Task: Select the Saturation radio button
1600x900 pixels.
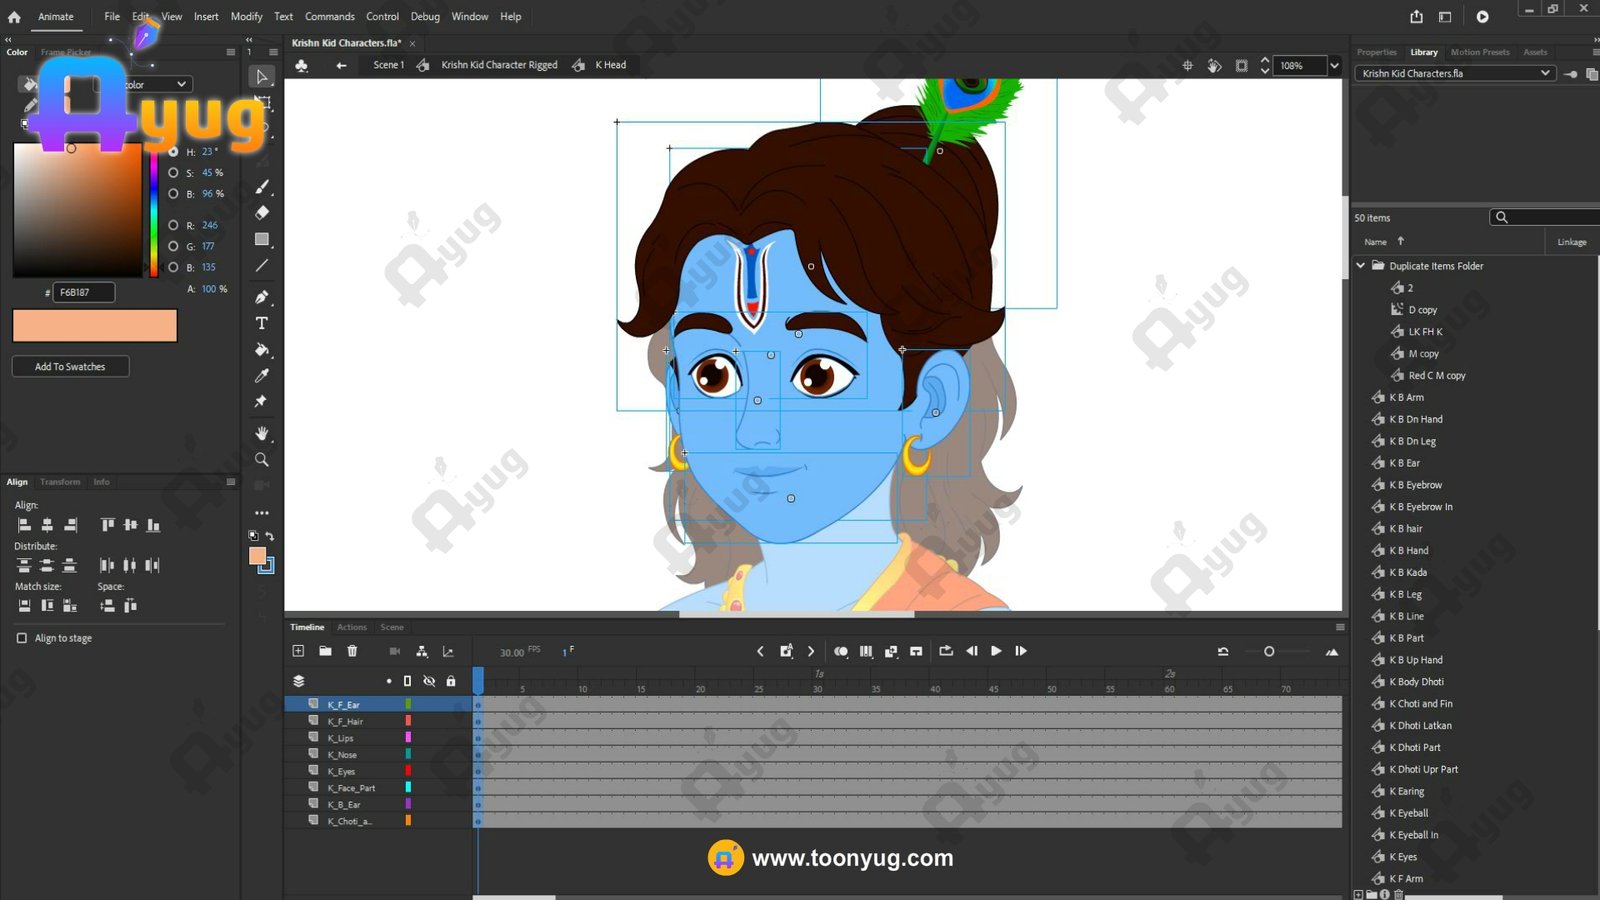Action: point(173,173)
